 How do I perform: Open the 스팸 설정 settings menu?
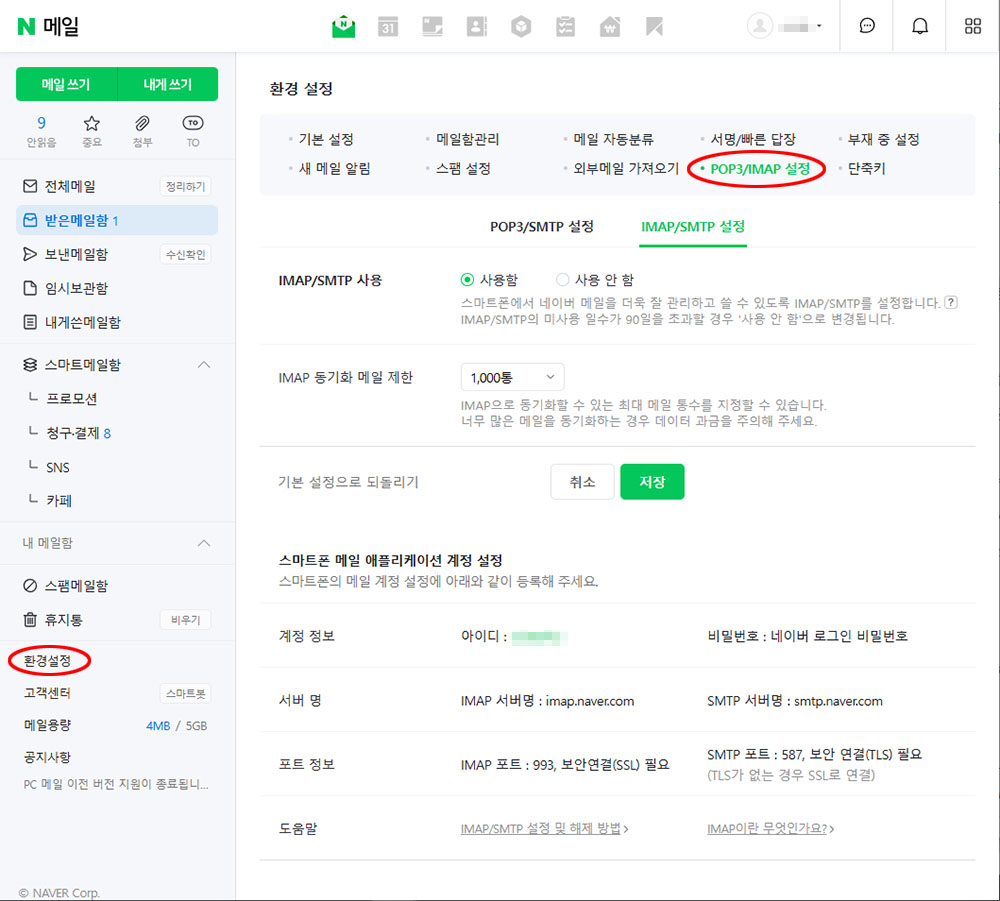coord(462,169)
